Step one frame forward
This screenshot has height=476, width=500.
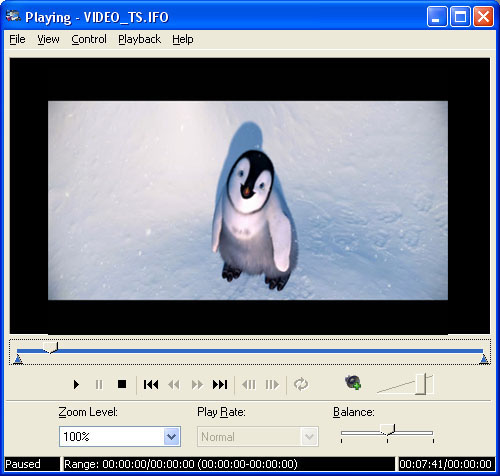tap(272, 385)
